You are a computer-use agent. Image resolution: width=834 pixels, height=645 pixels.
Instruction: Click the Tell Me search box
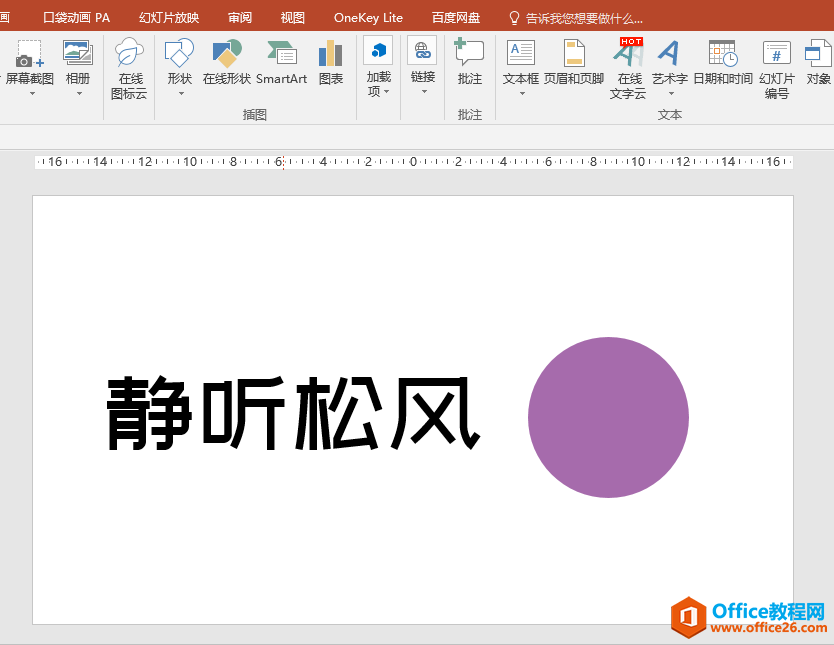[x=578, y=17]
